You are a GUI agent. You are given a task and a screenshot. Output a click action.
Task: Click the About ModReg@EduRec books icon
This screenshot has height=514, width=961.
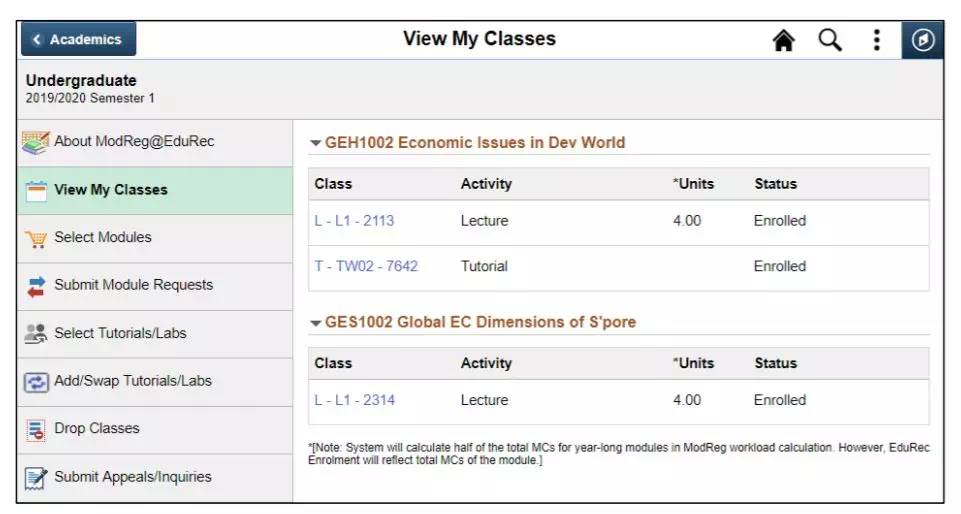click(x=36, y=142)
